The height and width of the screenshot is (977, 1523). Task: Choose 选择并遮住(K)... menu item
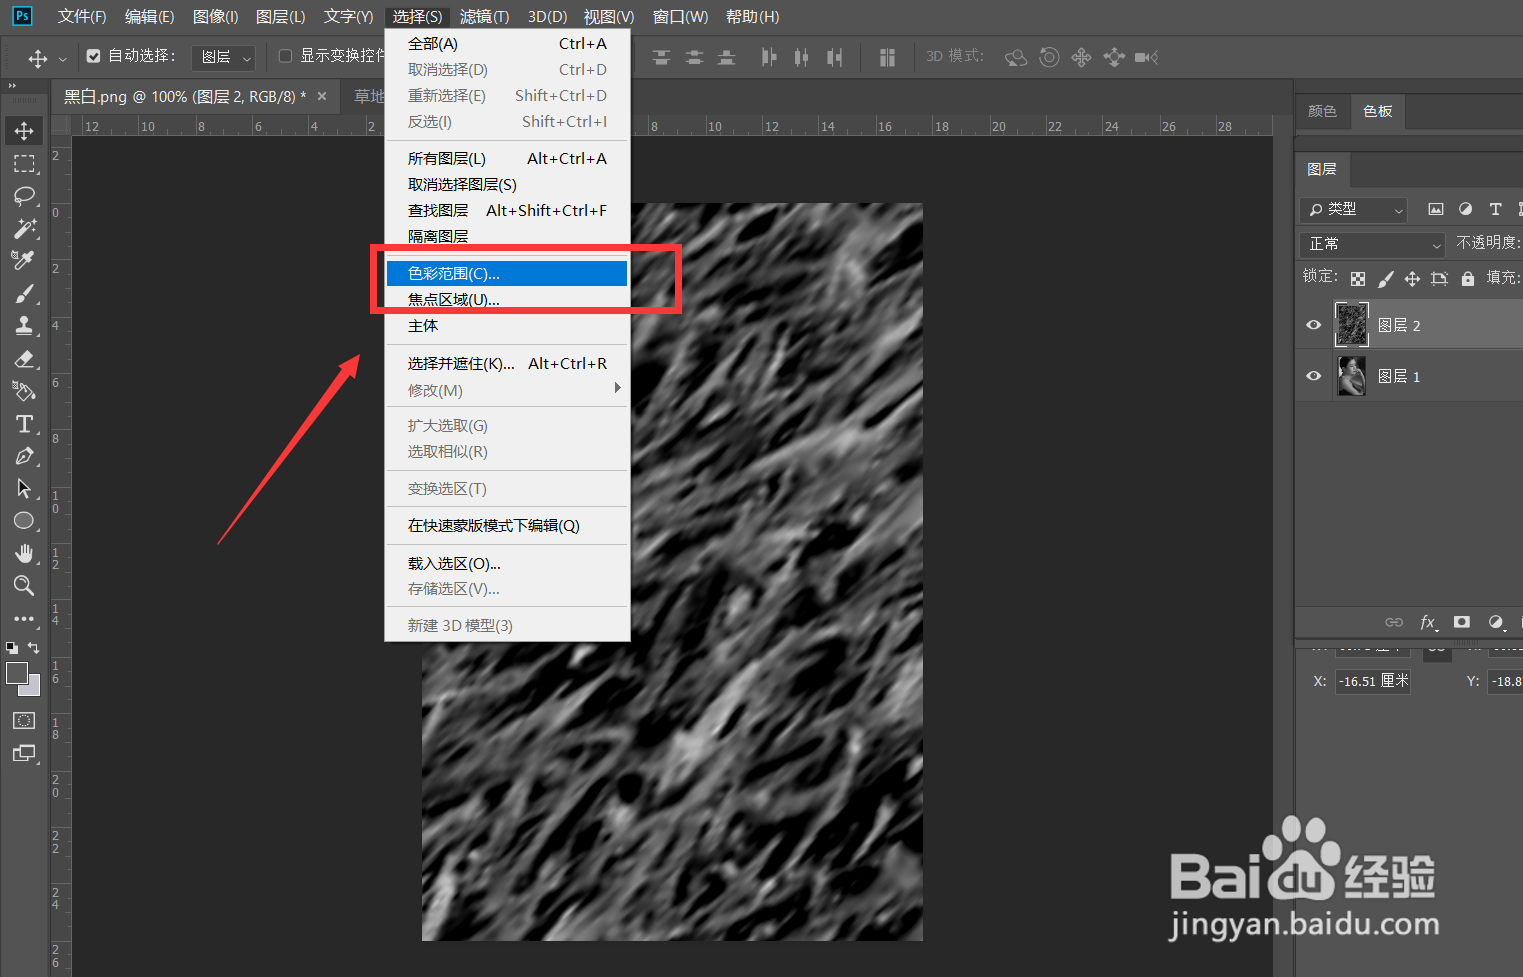507,363
